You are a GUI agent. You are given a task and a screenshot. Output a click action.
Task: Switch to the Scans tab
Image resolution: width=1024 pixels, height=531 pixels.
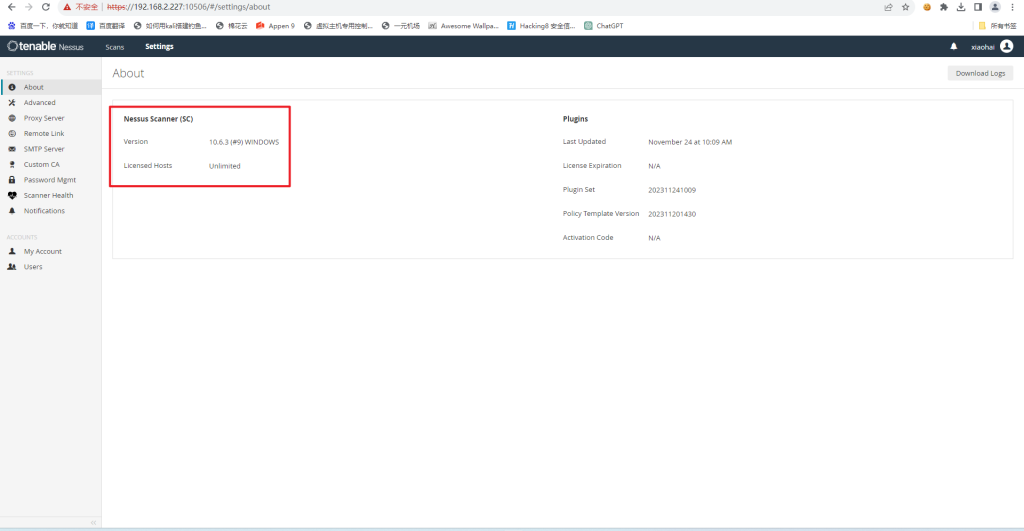click(x=115, y=47)
